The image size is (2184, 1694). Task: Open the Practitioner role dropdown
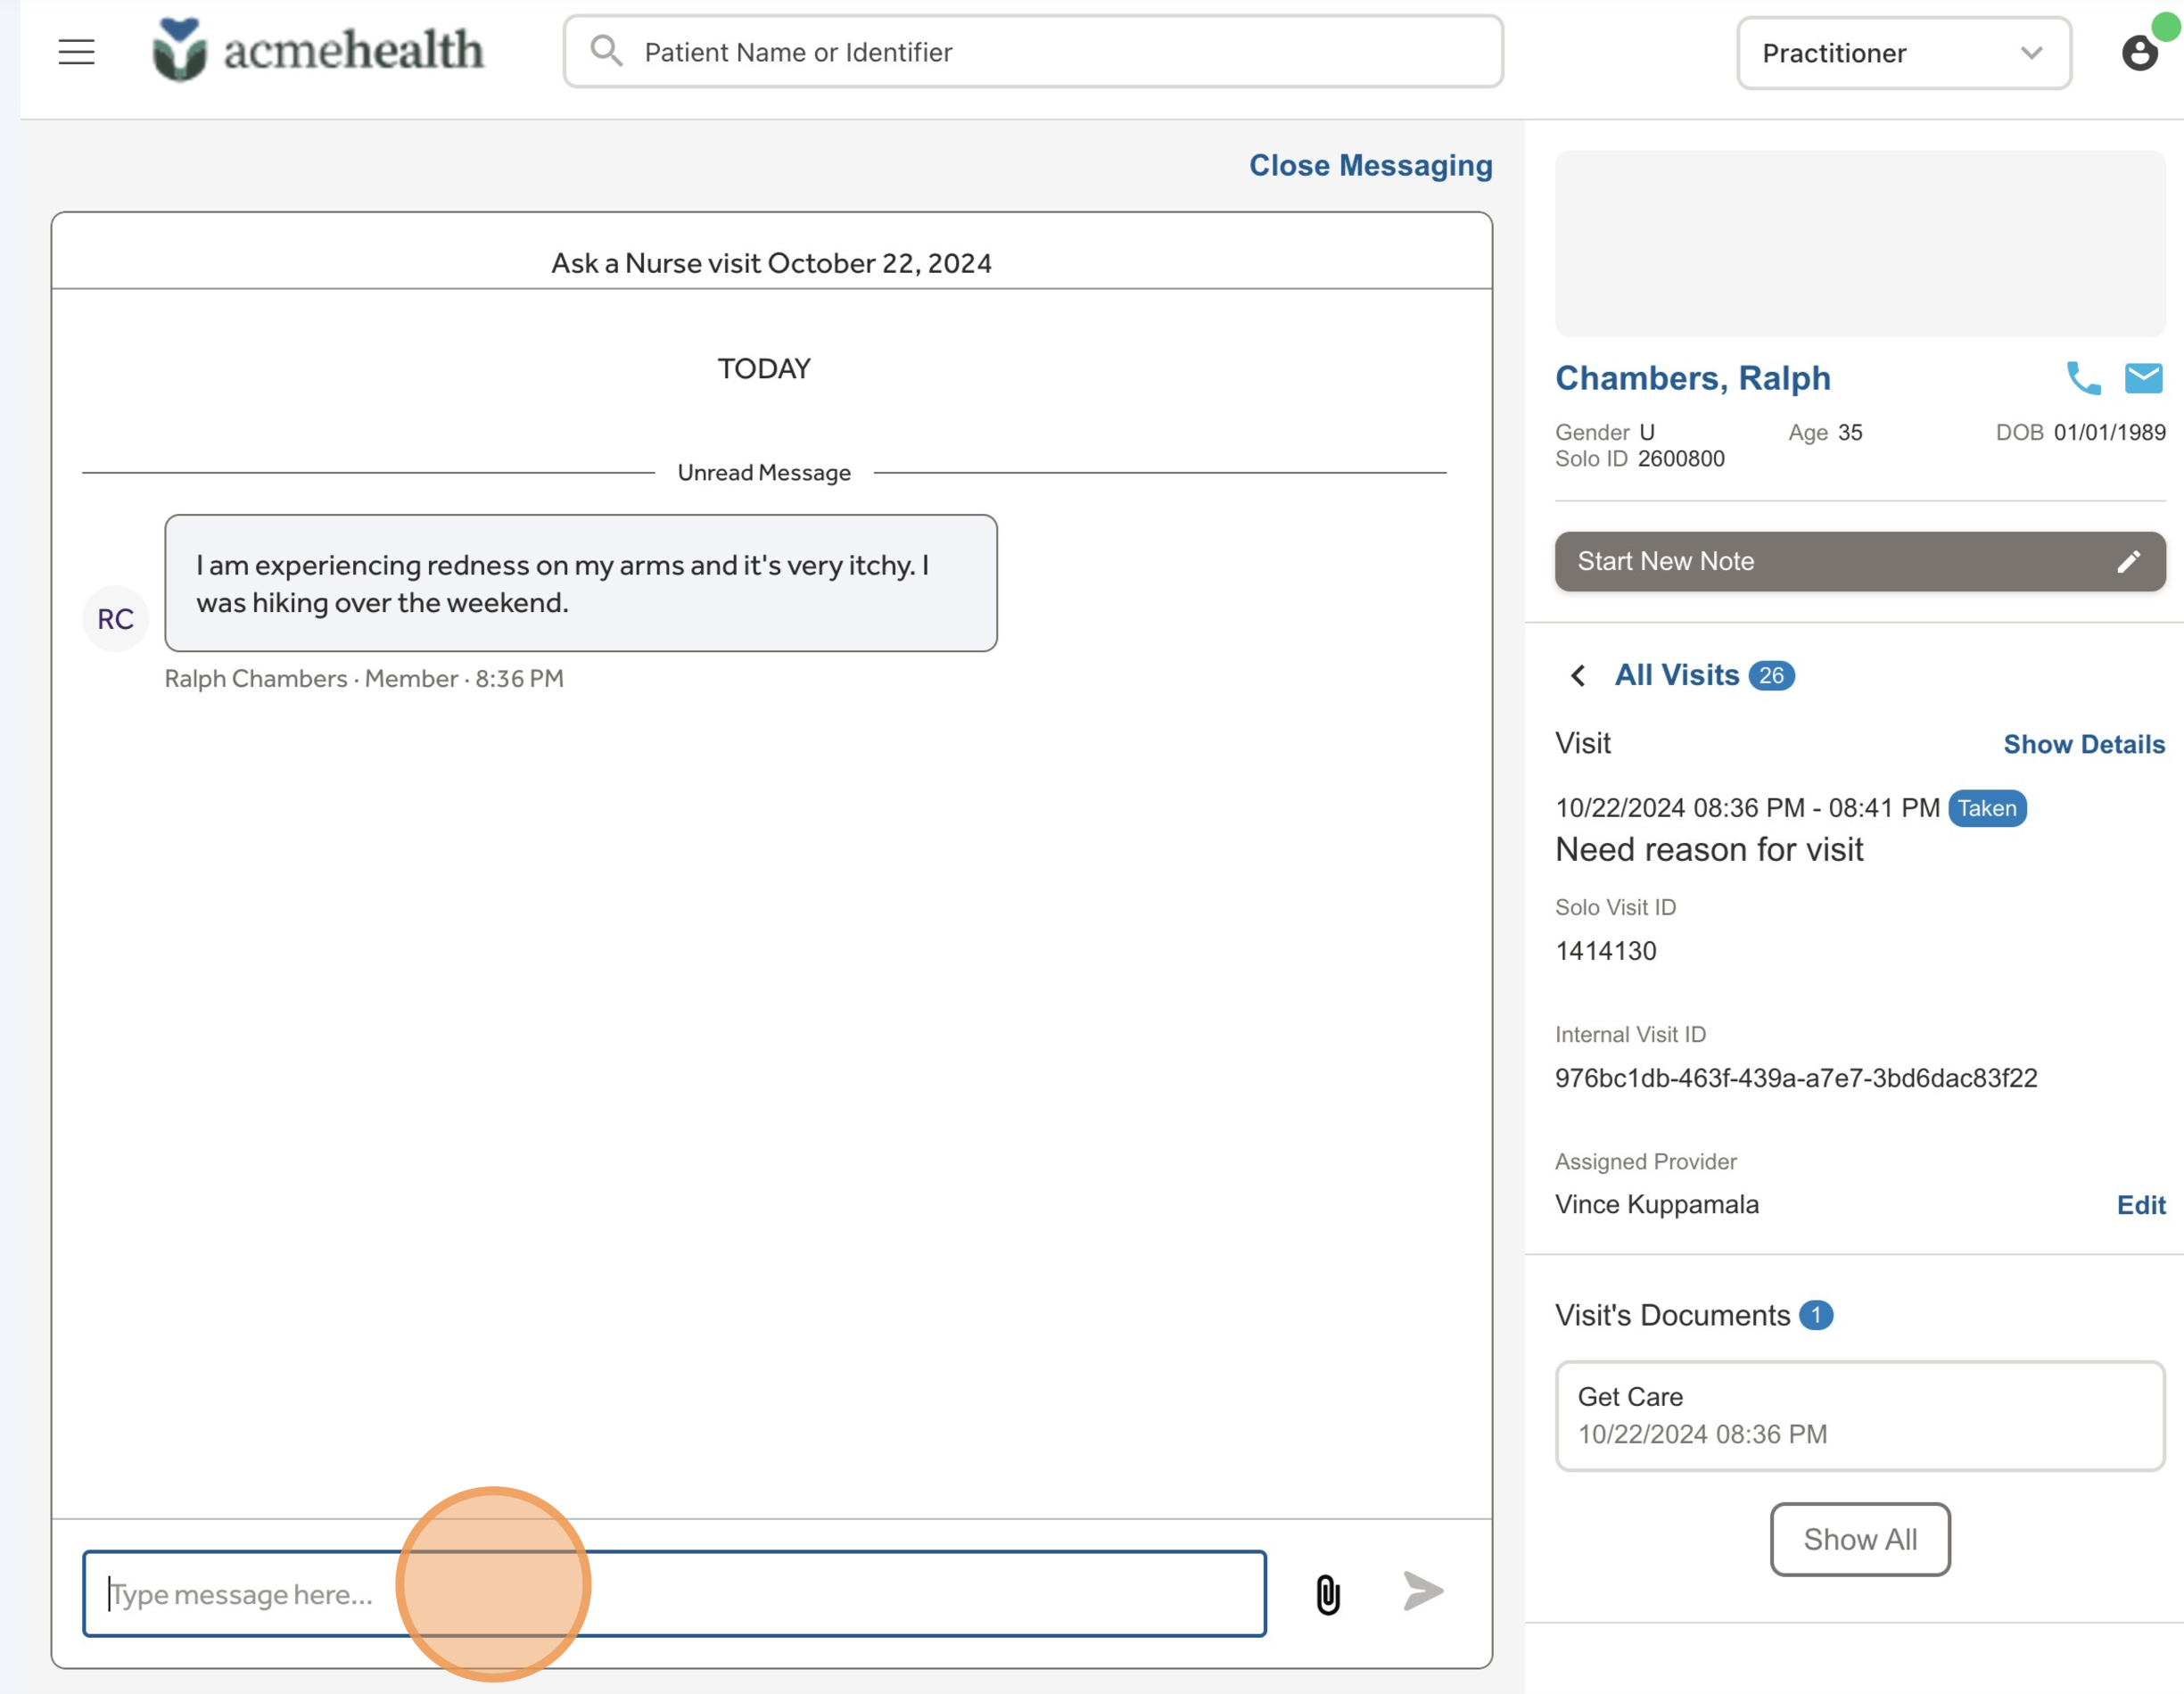(x=1902, y=53)
